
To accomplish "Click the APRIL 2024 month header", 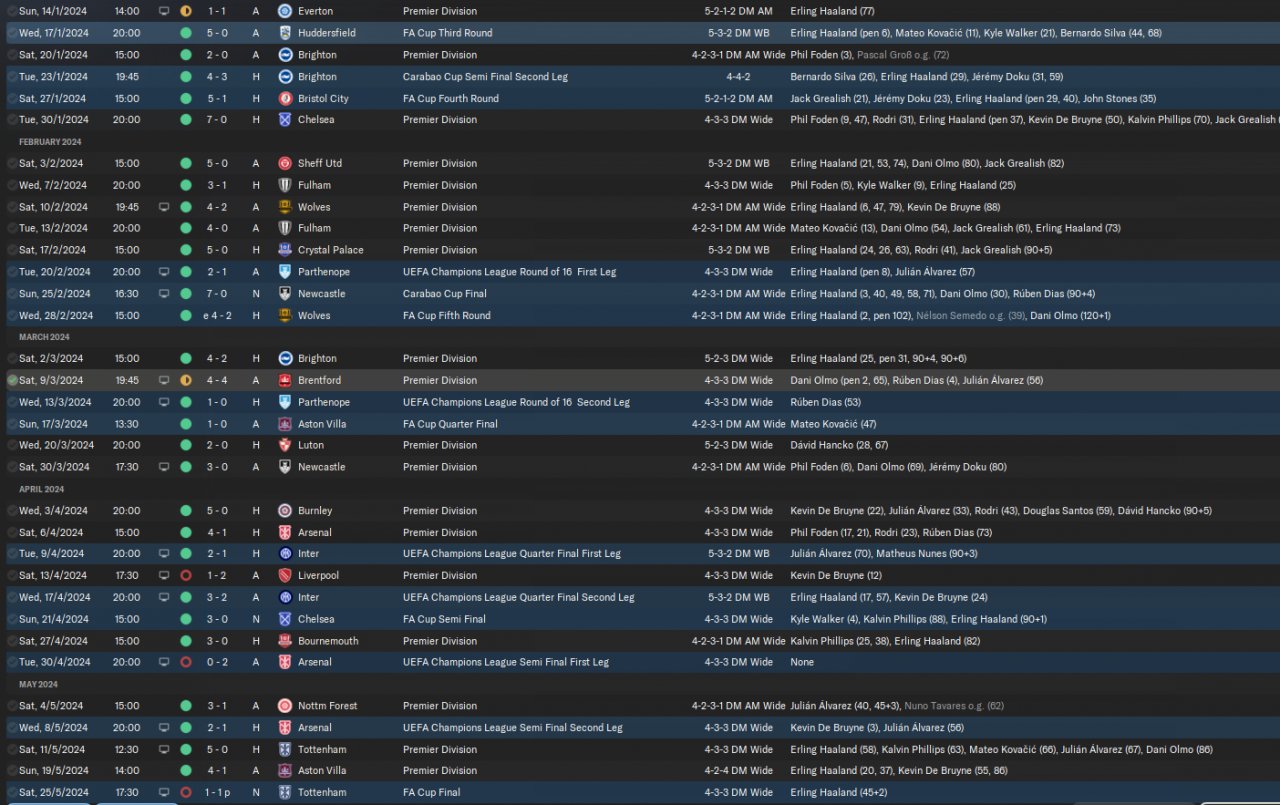I will [41, 489].
